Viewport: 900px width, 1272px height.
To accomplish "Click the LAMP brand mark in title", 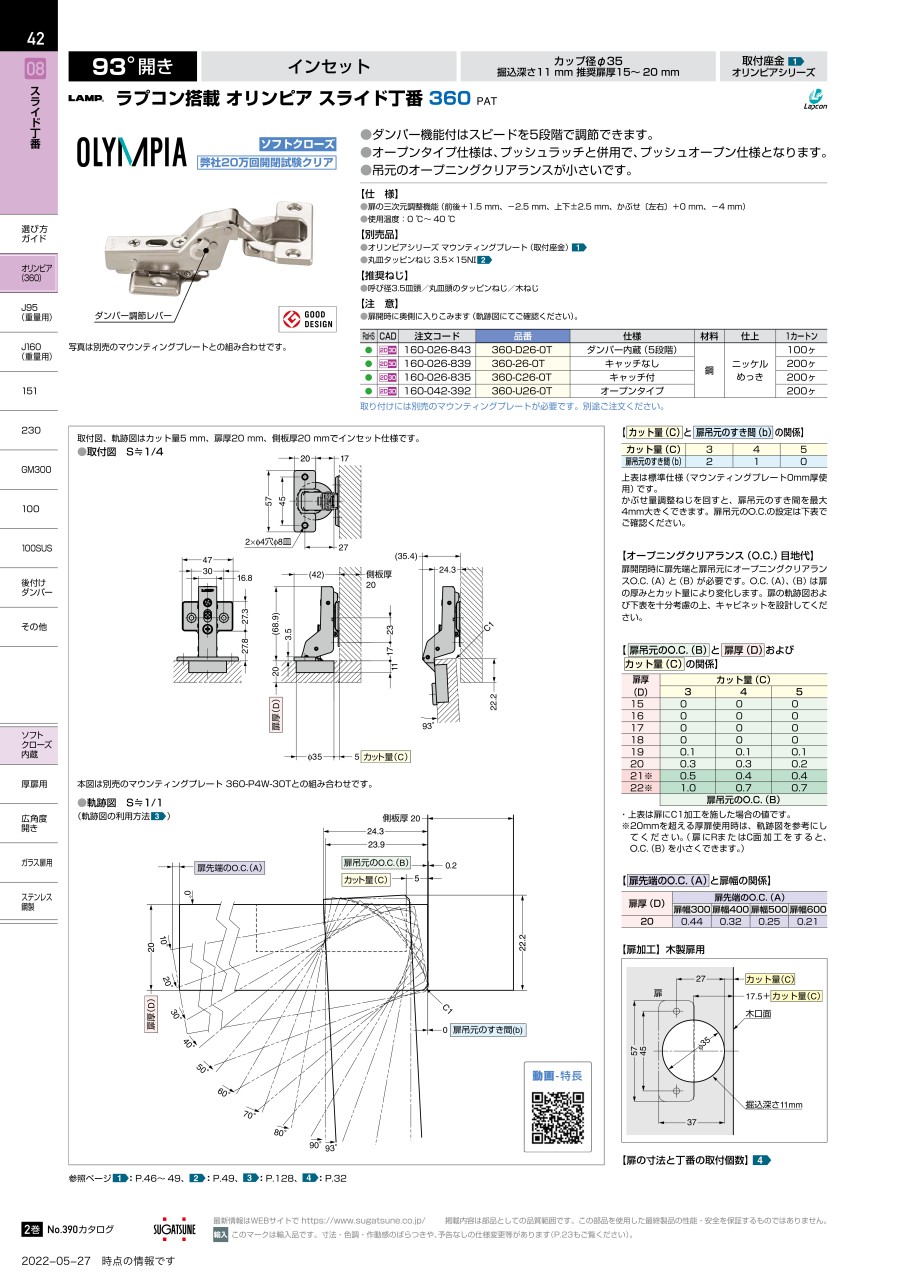I will click(x=86, y=100).
